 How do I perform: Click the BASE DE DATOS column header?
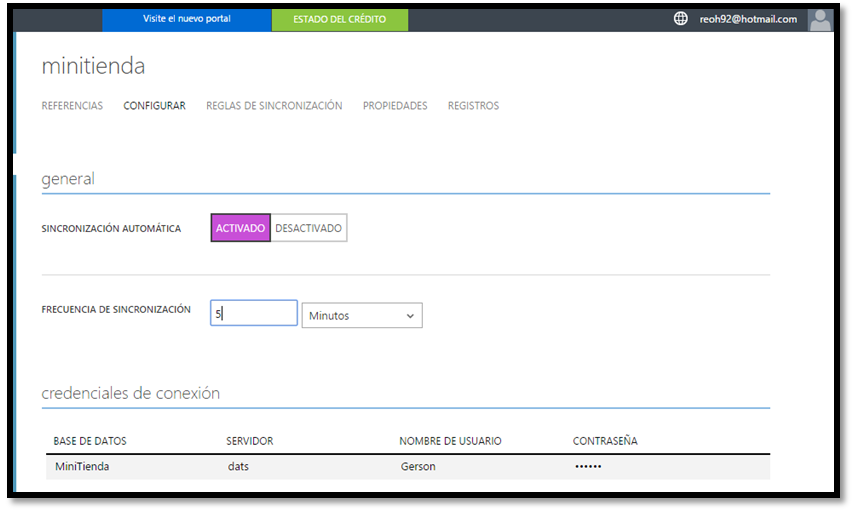pyautogui.click(x=90, y=441)
